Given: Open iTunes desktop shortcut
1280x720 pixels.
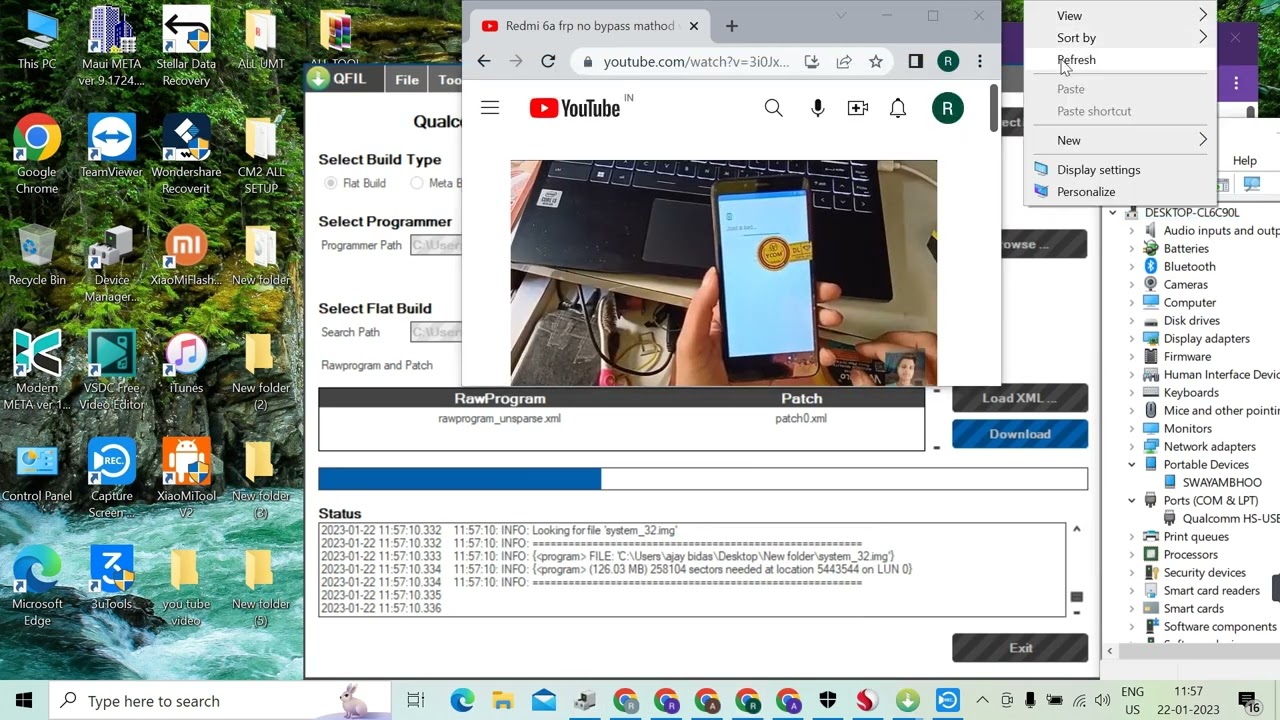Looking at the screenshot, I should (x=186, y=363).
